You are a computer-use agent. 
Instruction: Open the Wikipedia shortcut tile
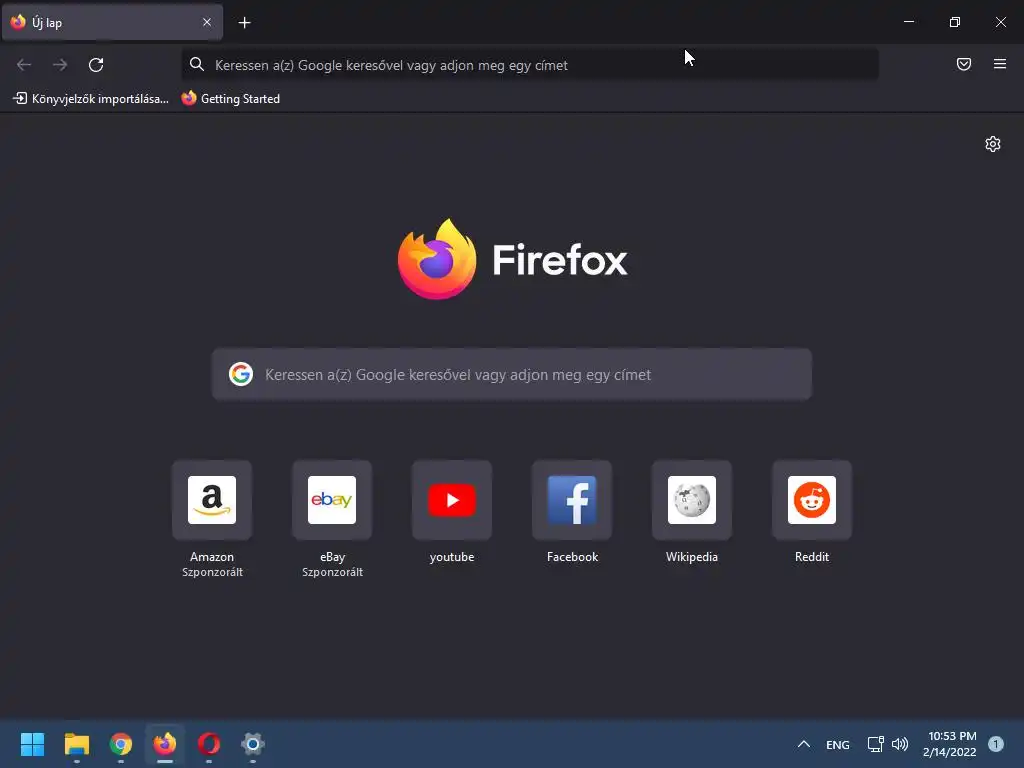692,500
